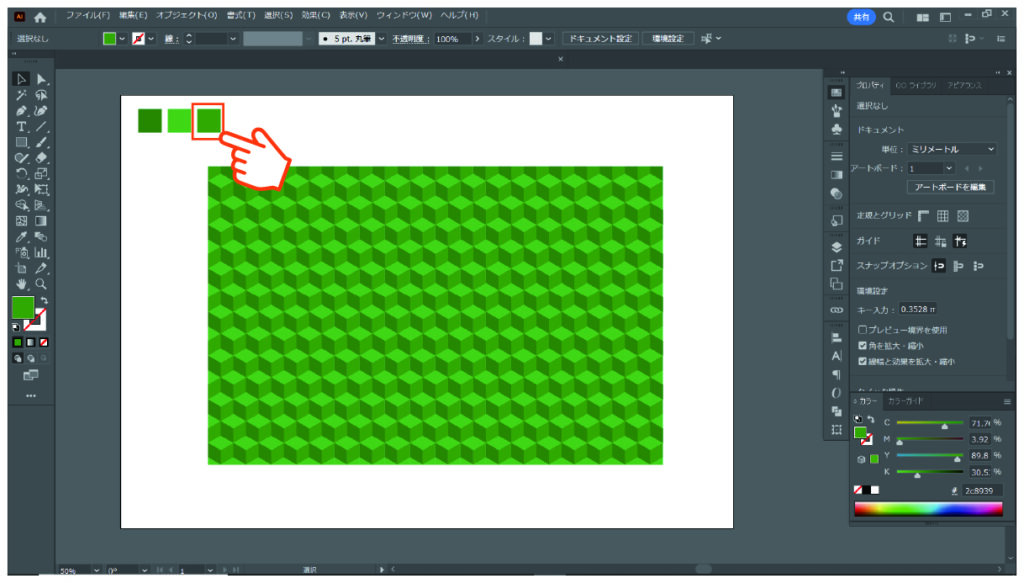Switch to the CC ライブラリ tab
This screenshot has height=583, width=1024.
point(916,86)
